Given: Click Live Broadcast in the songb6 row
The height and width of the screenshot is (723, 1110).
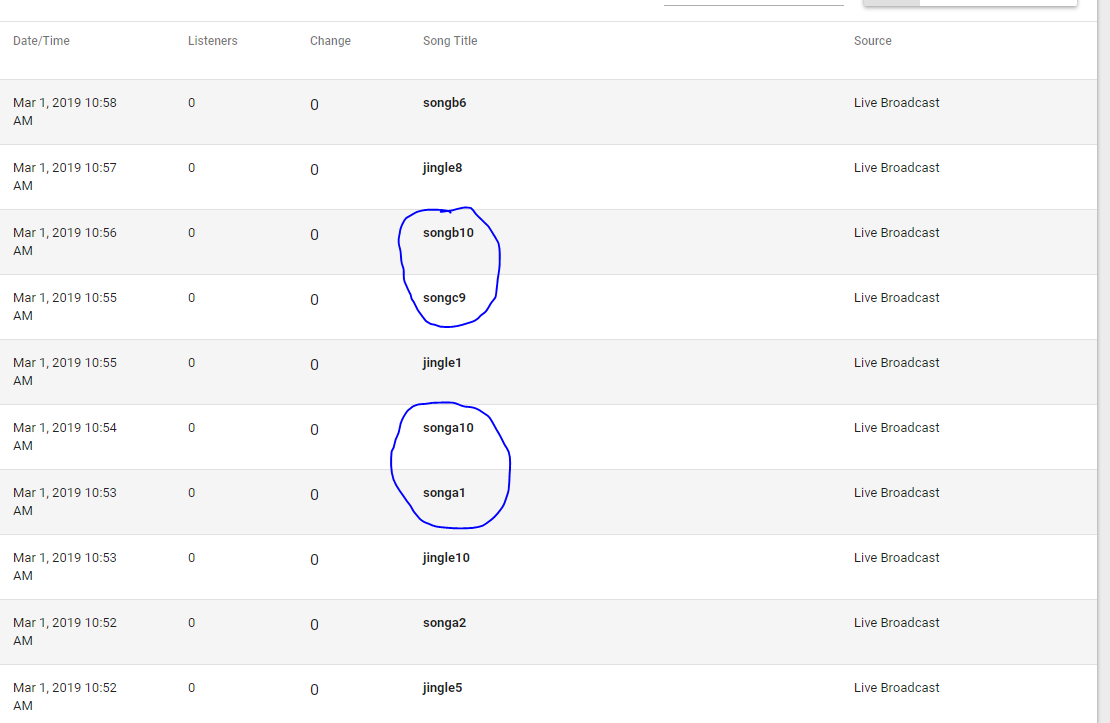Looking at the screenshot, I should point(896,103).
